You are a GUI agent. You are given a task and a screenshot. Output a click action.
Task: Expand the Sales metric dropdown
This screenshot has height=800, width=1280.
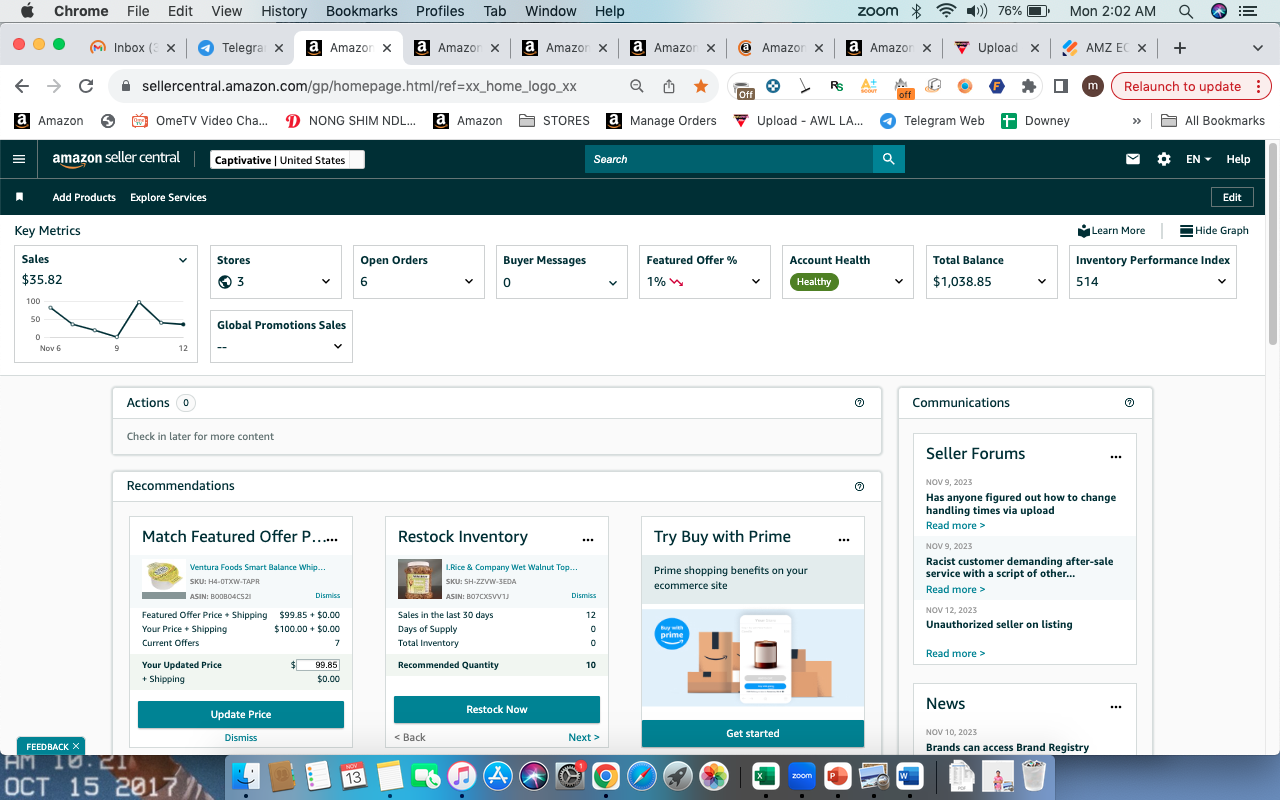pos(183,260)
